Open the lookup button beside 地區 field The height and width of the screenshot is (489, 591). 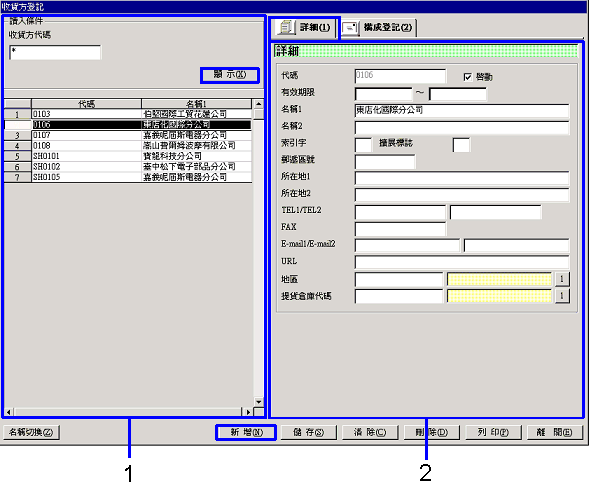pos(562,279)
